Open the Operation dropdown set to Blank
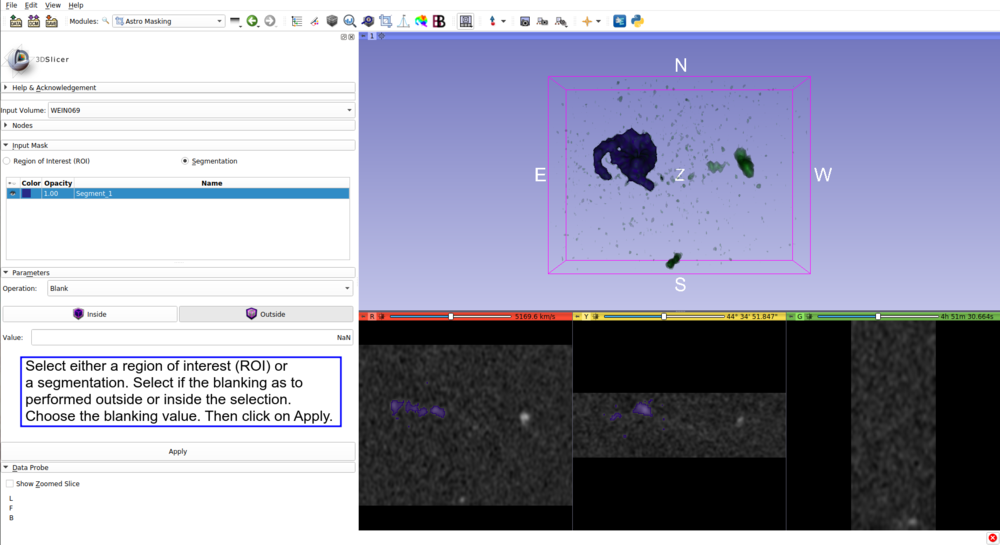1000x545 pixels. (x=200, y=289)
